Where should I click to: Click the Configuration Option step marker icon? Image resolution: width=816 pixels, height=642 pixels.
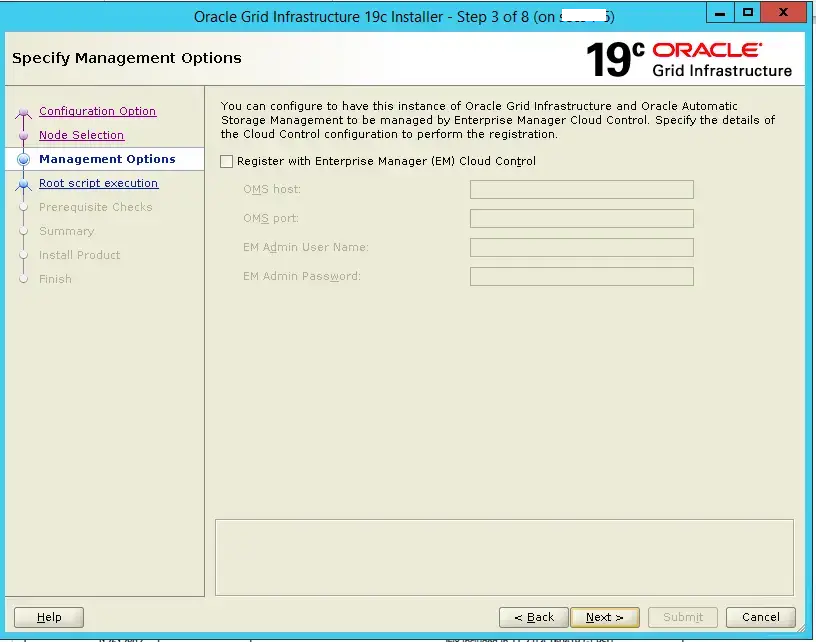[24, 112]
